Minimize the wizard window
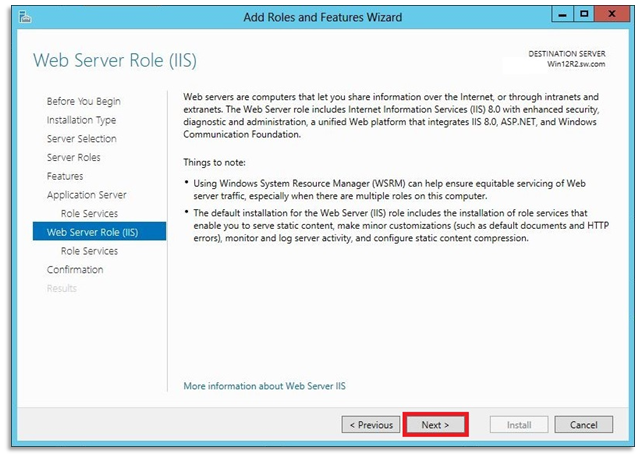This screenshot has width=640, height=458. tap(562, 14)
